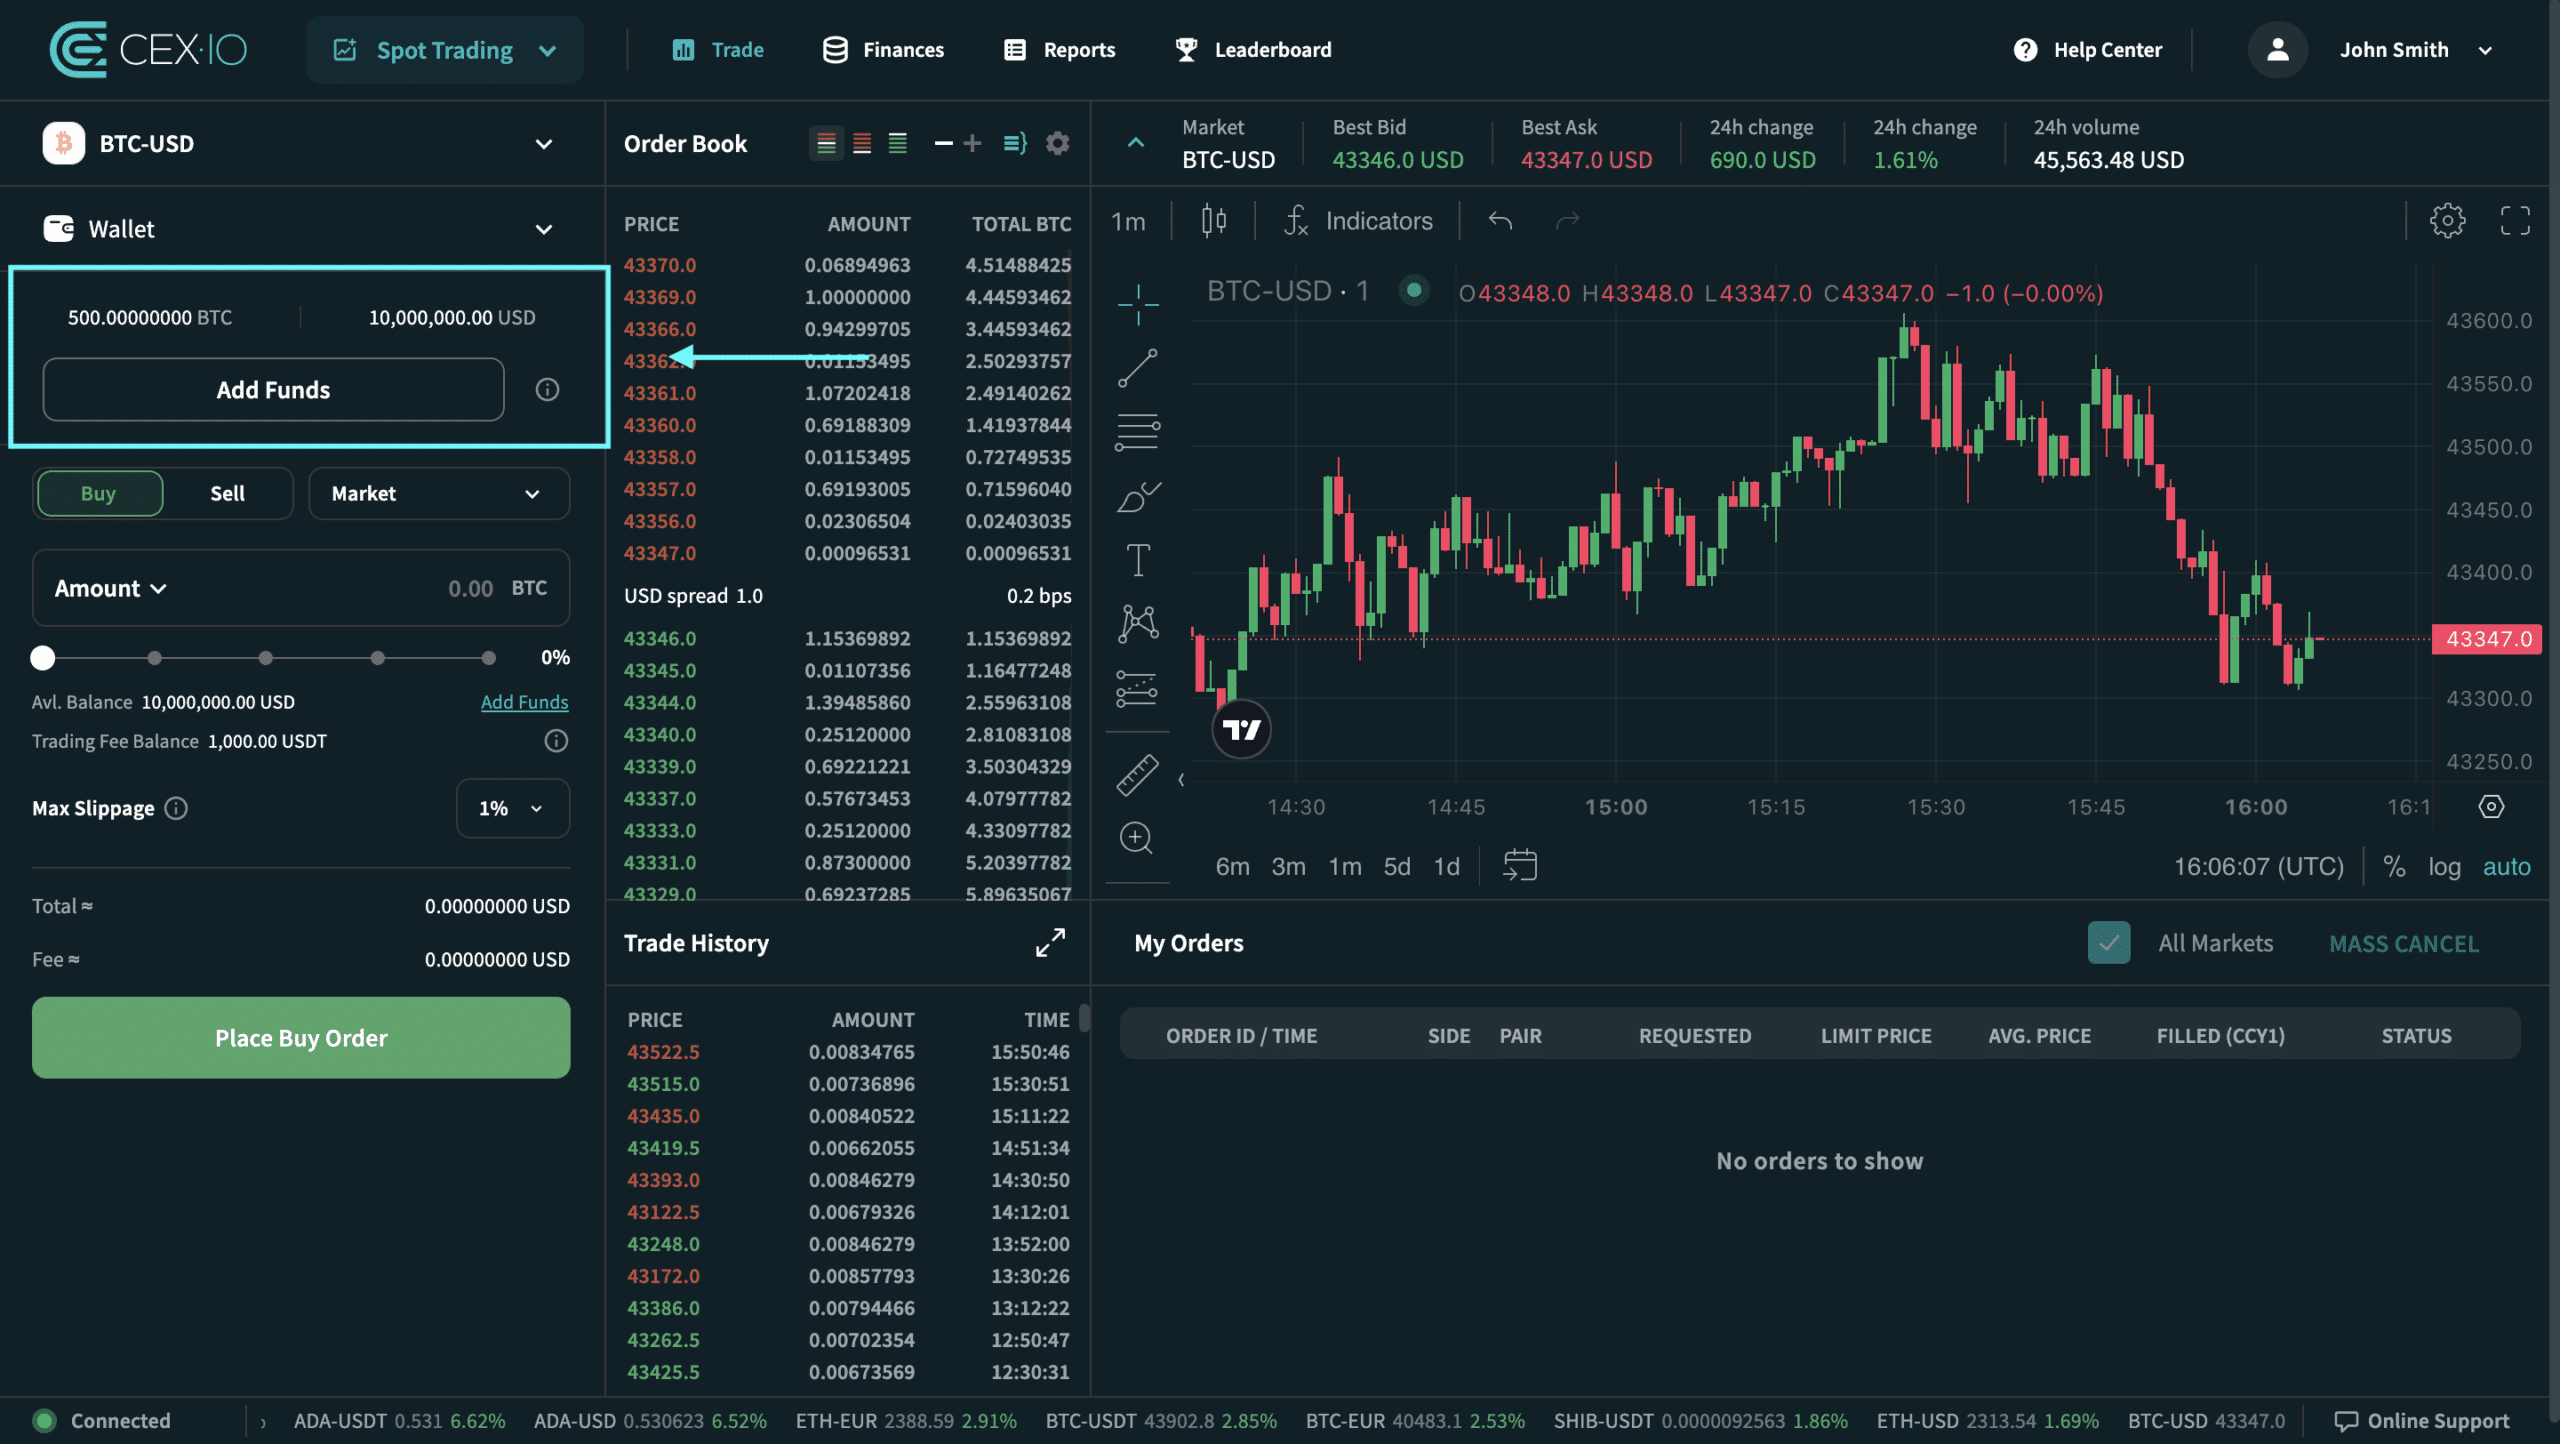Expand the Trade History panel
The image size is (2560, 1444).
pos(1050,942)
